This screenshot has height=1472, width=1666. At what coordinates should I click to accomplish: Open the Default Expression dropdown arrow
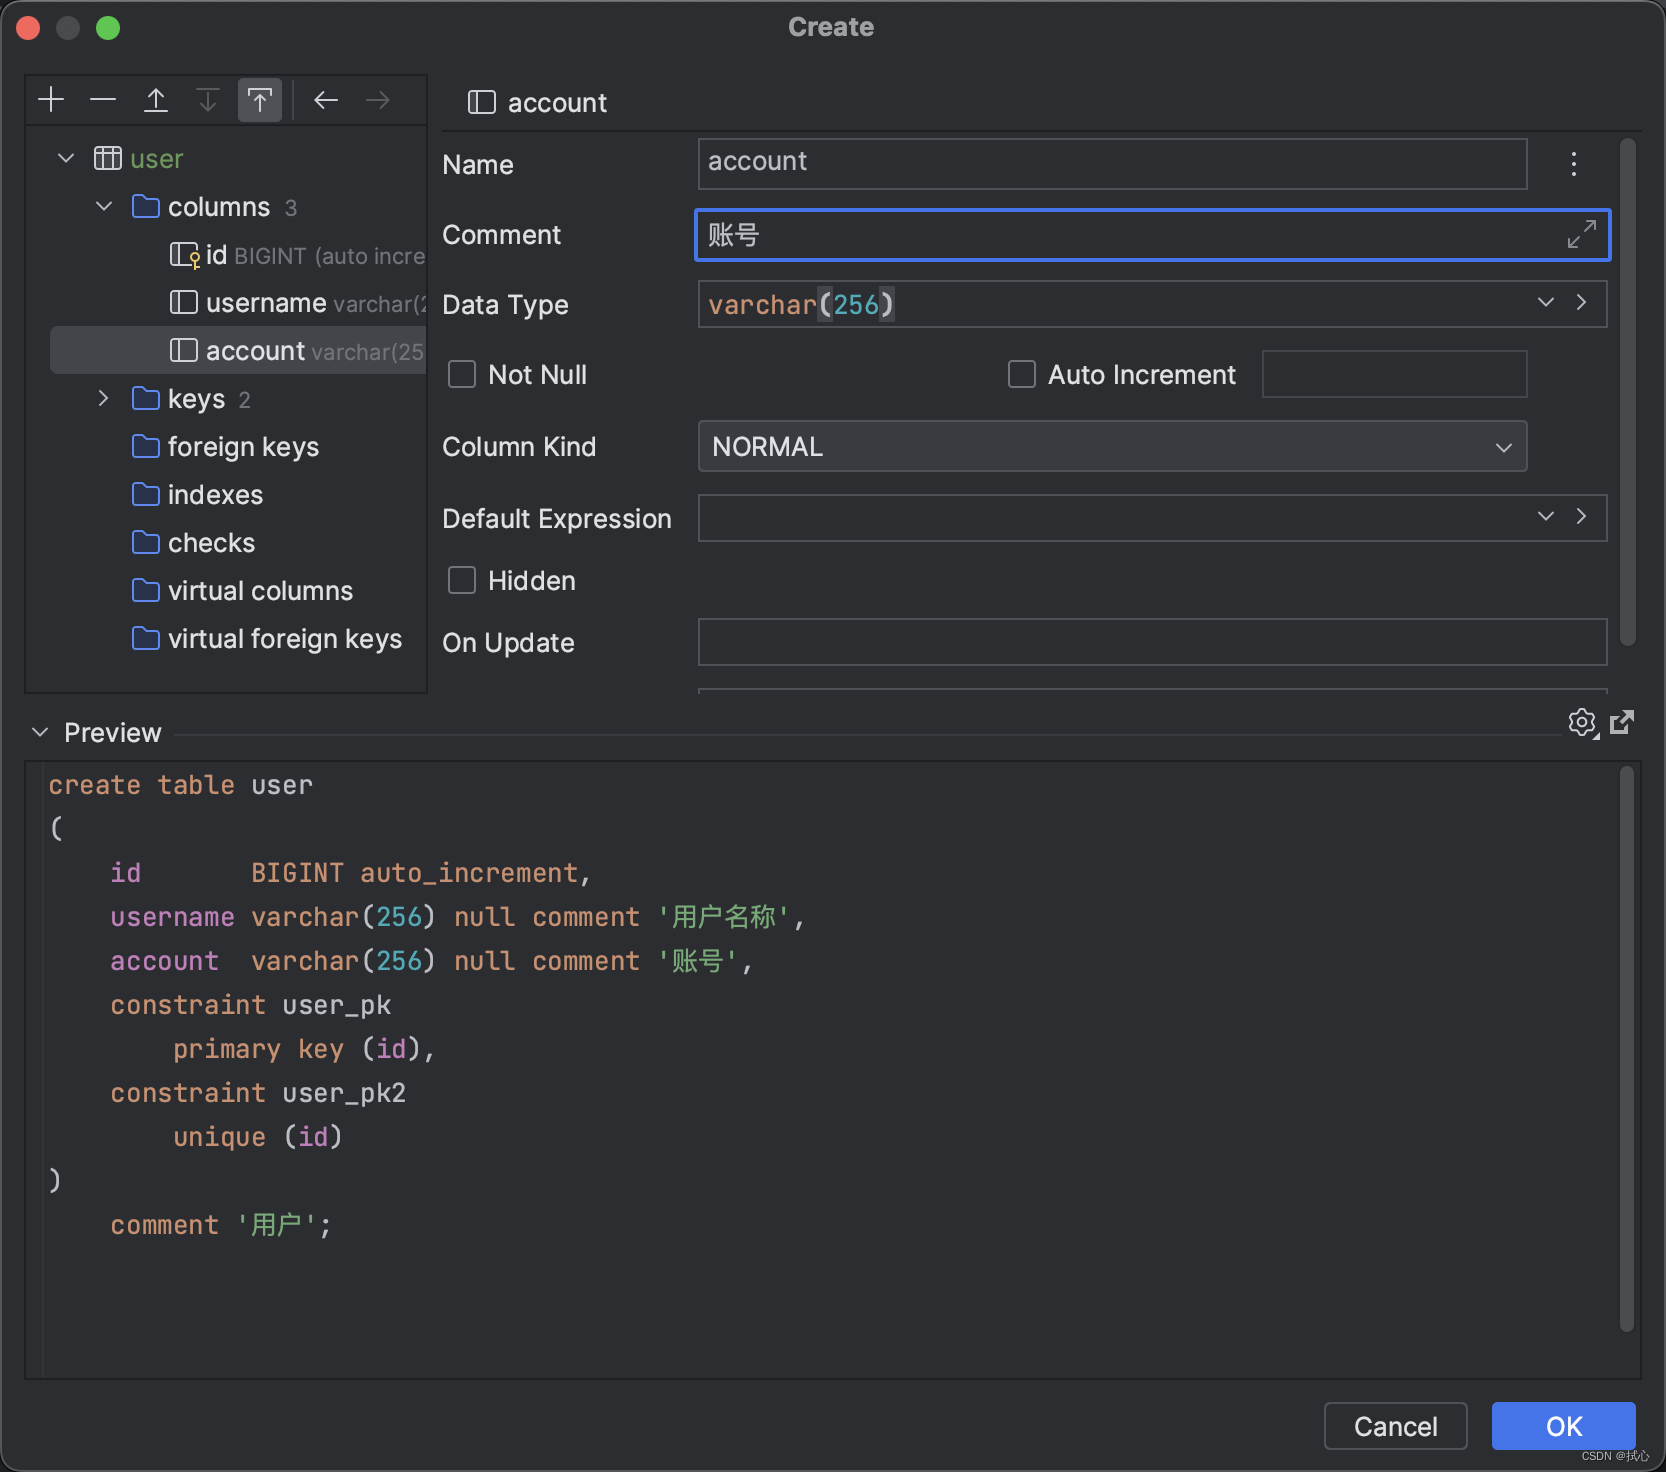point(1546,516)
